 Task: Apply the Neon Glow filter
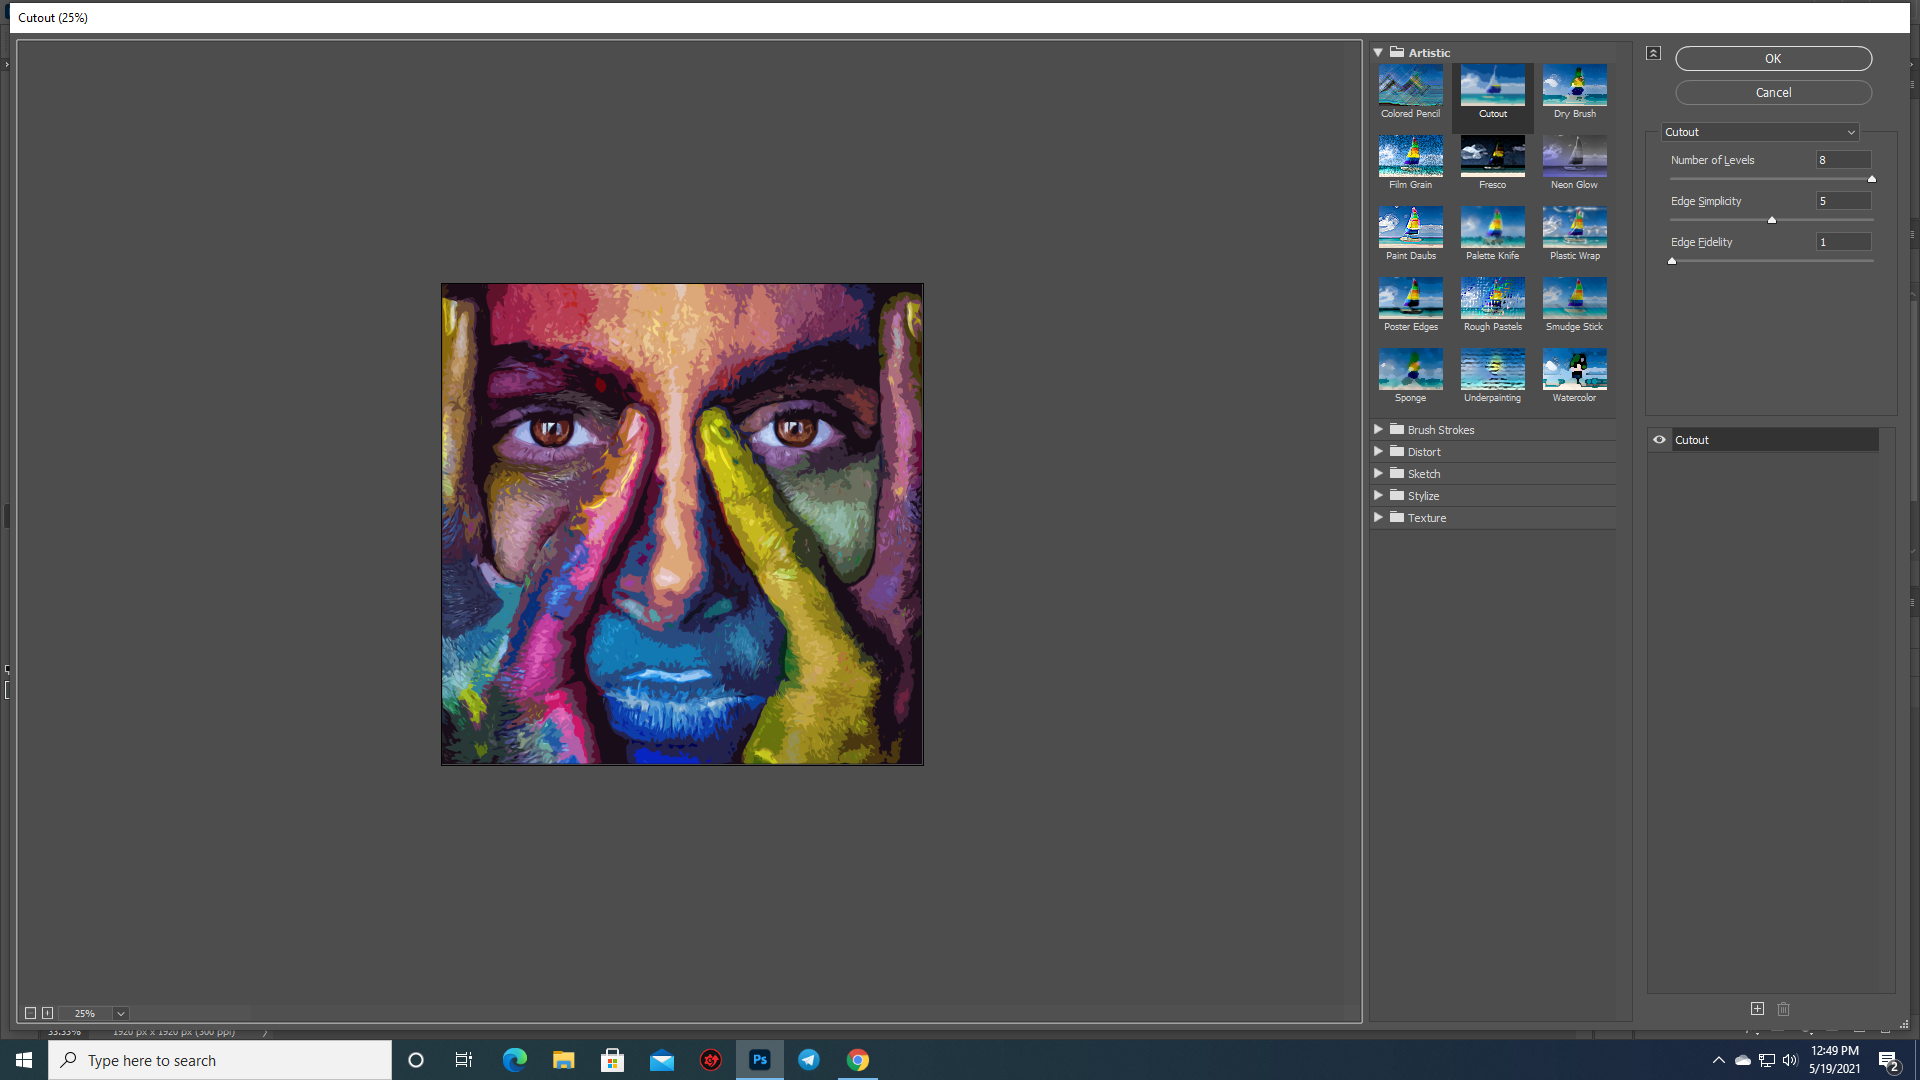tap(1574, 163)
